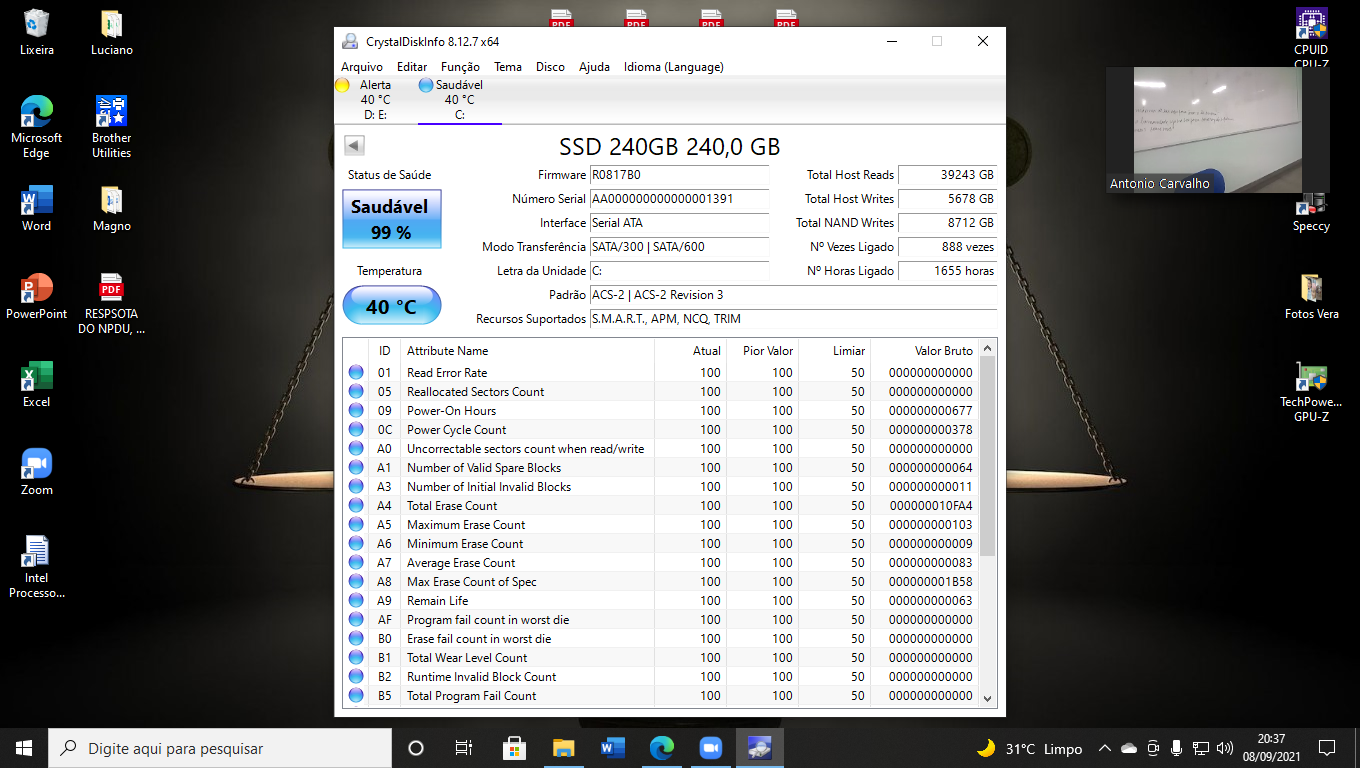Open the TechPowerUp GPU-Z desktop icon

click(x=1311, y=391)
